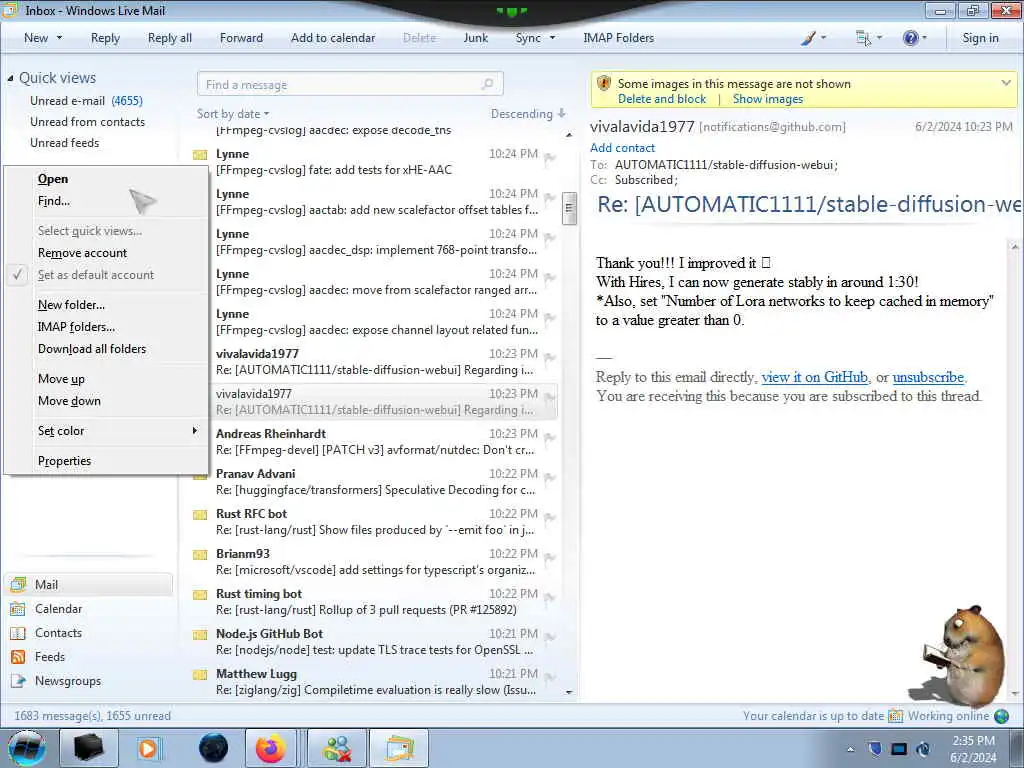Image resolution: width=1024 pixels, height=768 pixels.
Task: Toggle flag on Brianm93 message
Action: coord(549,557)
